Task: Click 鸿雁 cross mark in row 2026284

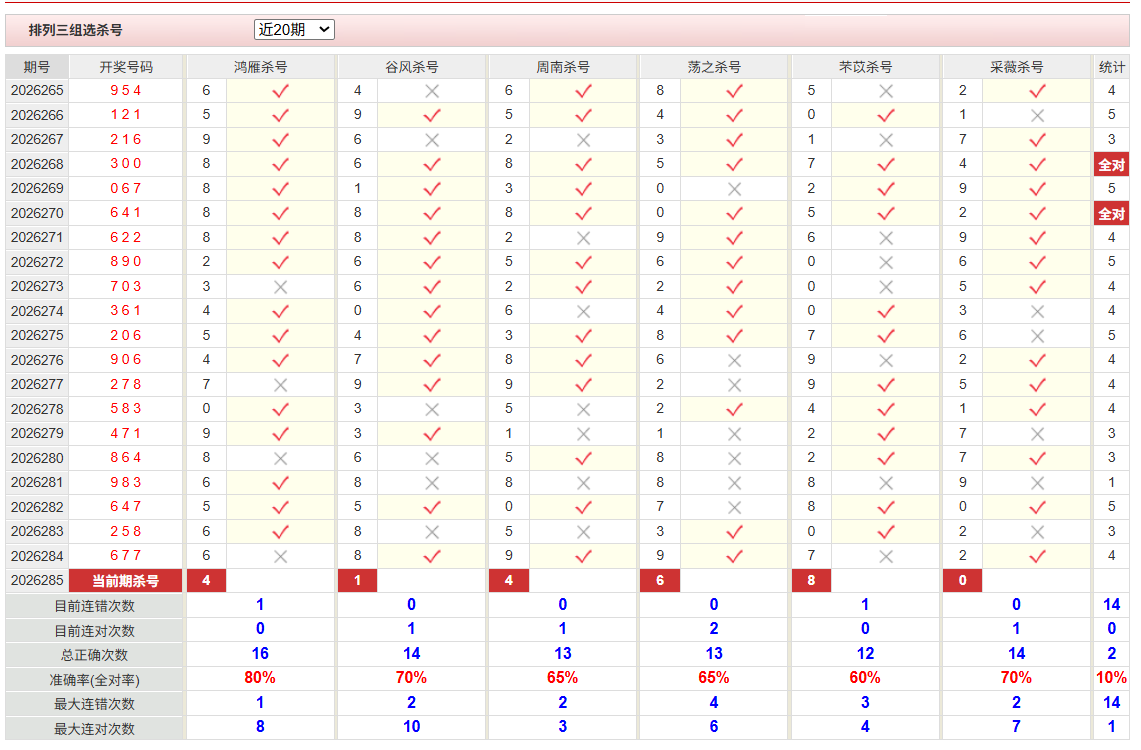Action: coord(280,556)
